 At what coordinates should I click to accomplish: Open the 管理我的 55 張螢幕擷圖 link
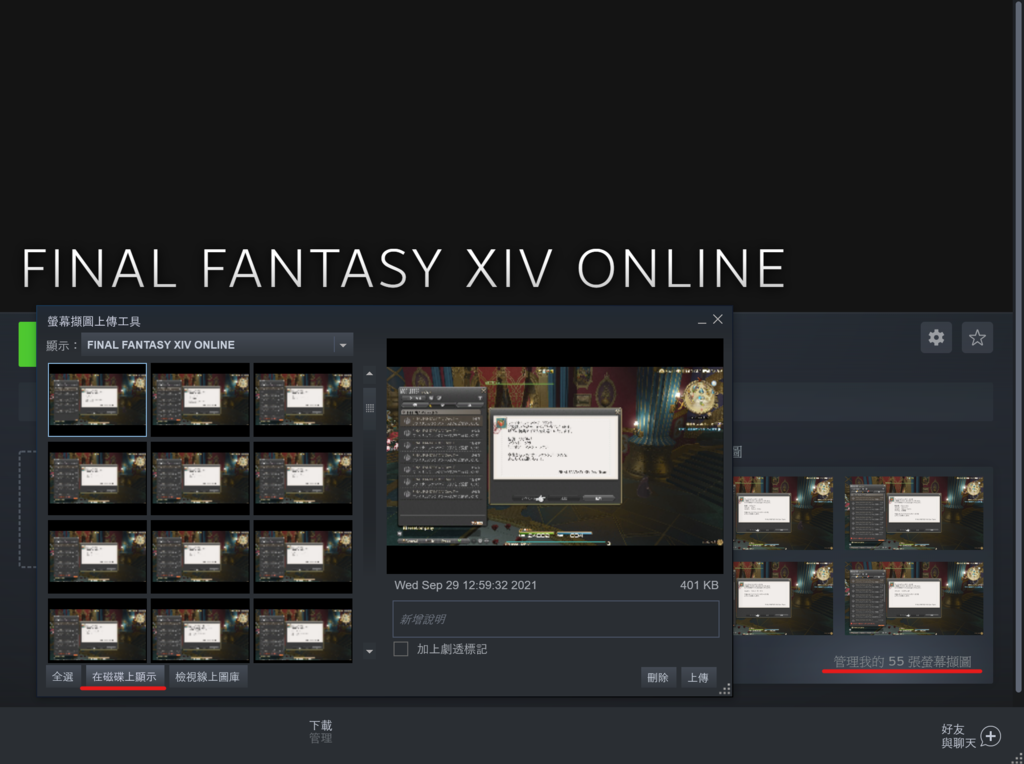pos(902,662)
